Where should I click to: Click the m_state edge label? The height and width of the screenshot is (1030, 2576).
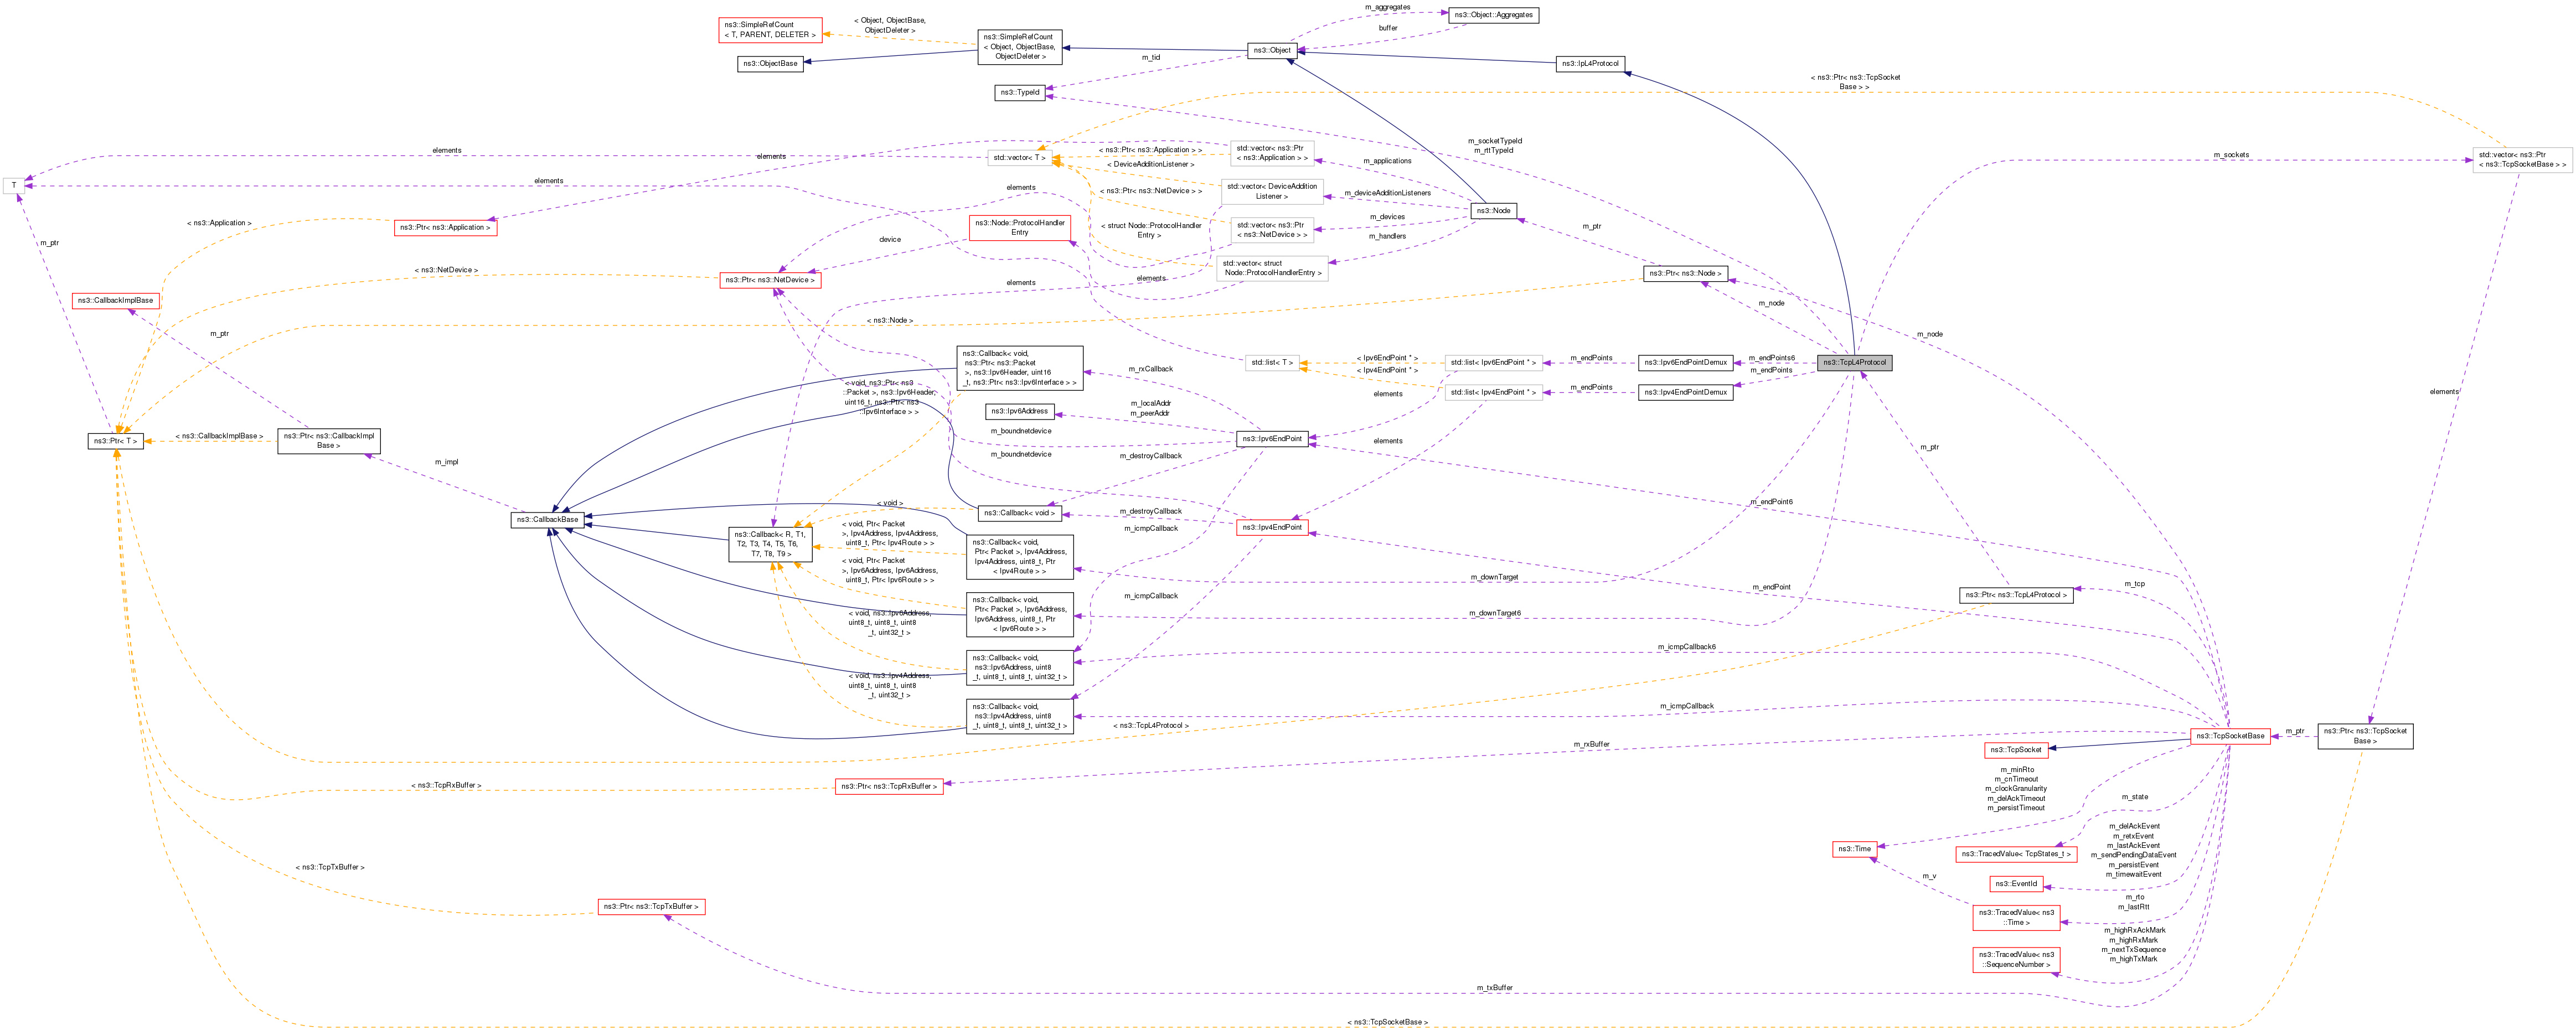pos(2134,797)
